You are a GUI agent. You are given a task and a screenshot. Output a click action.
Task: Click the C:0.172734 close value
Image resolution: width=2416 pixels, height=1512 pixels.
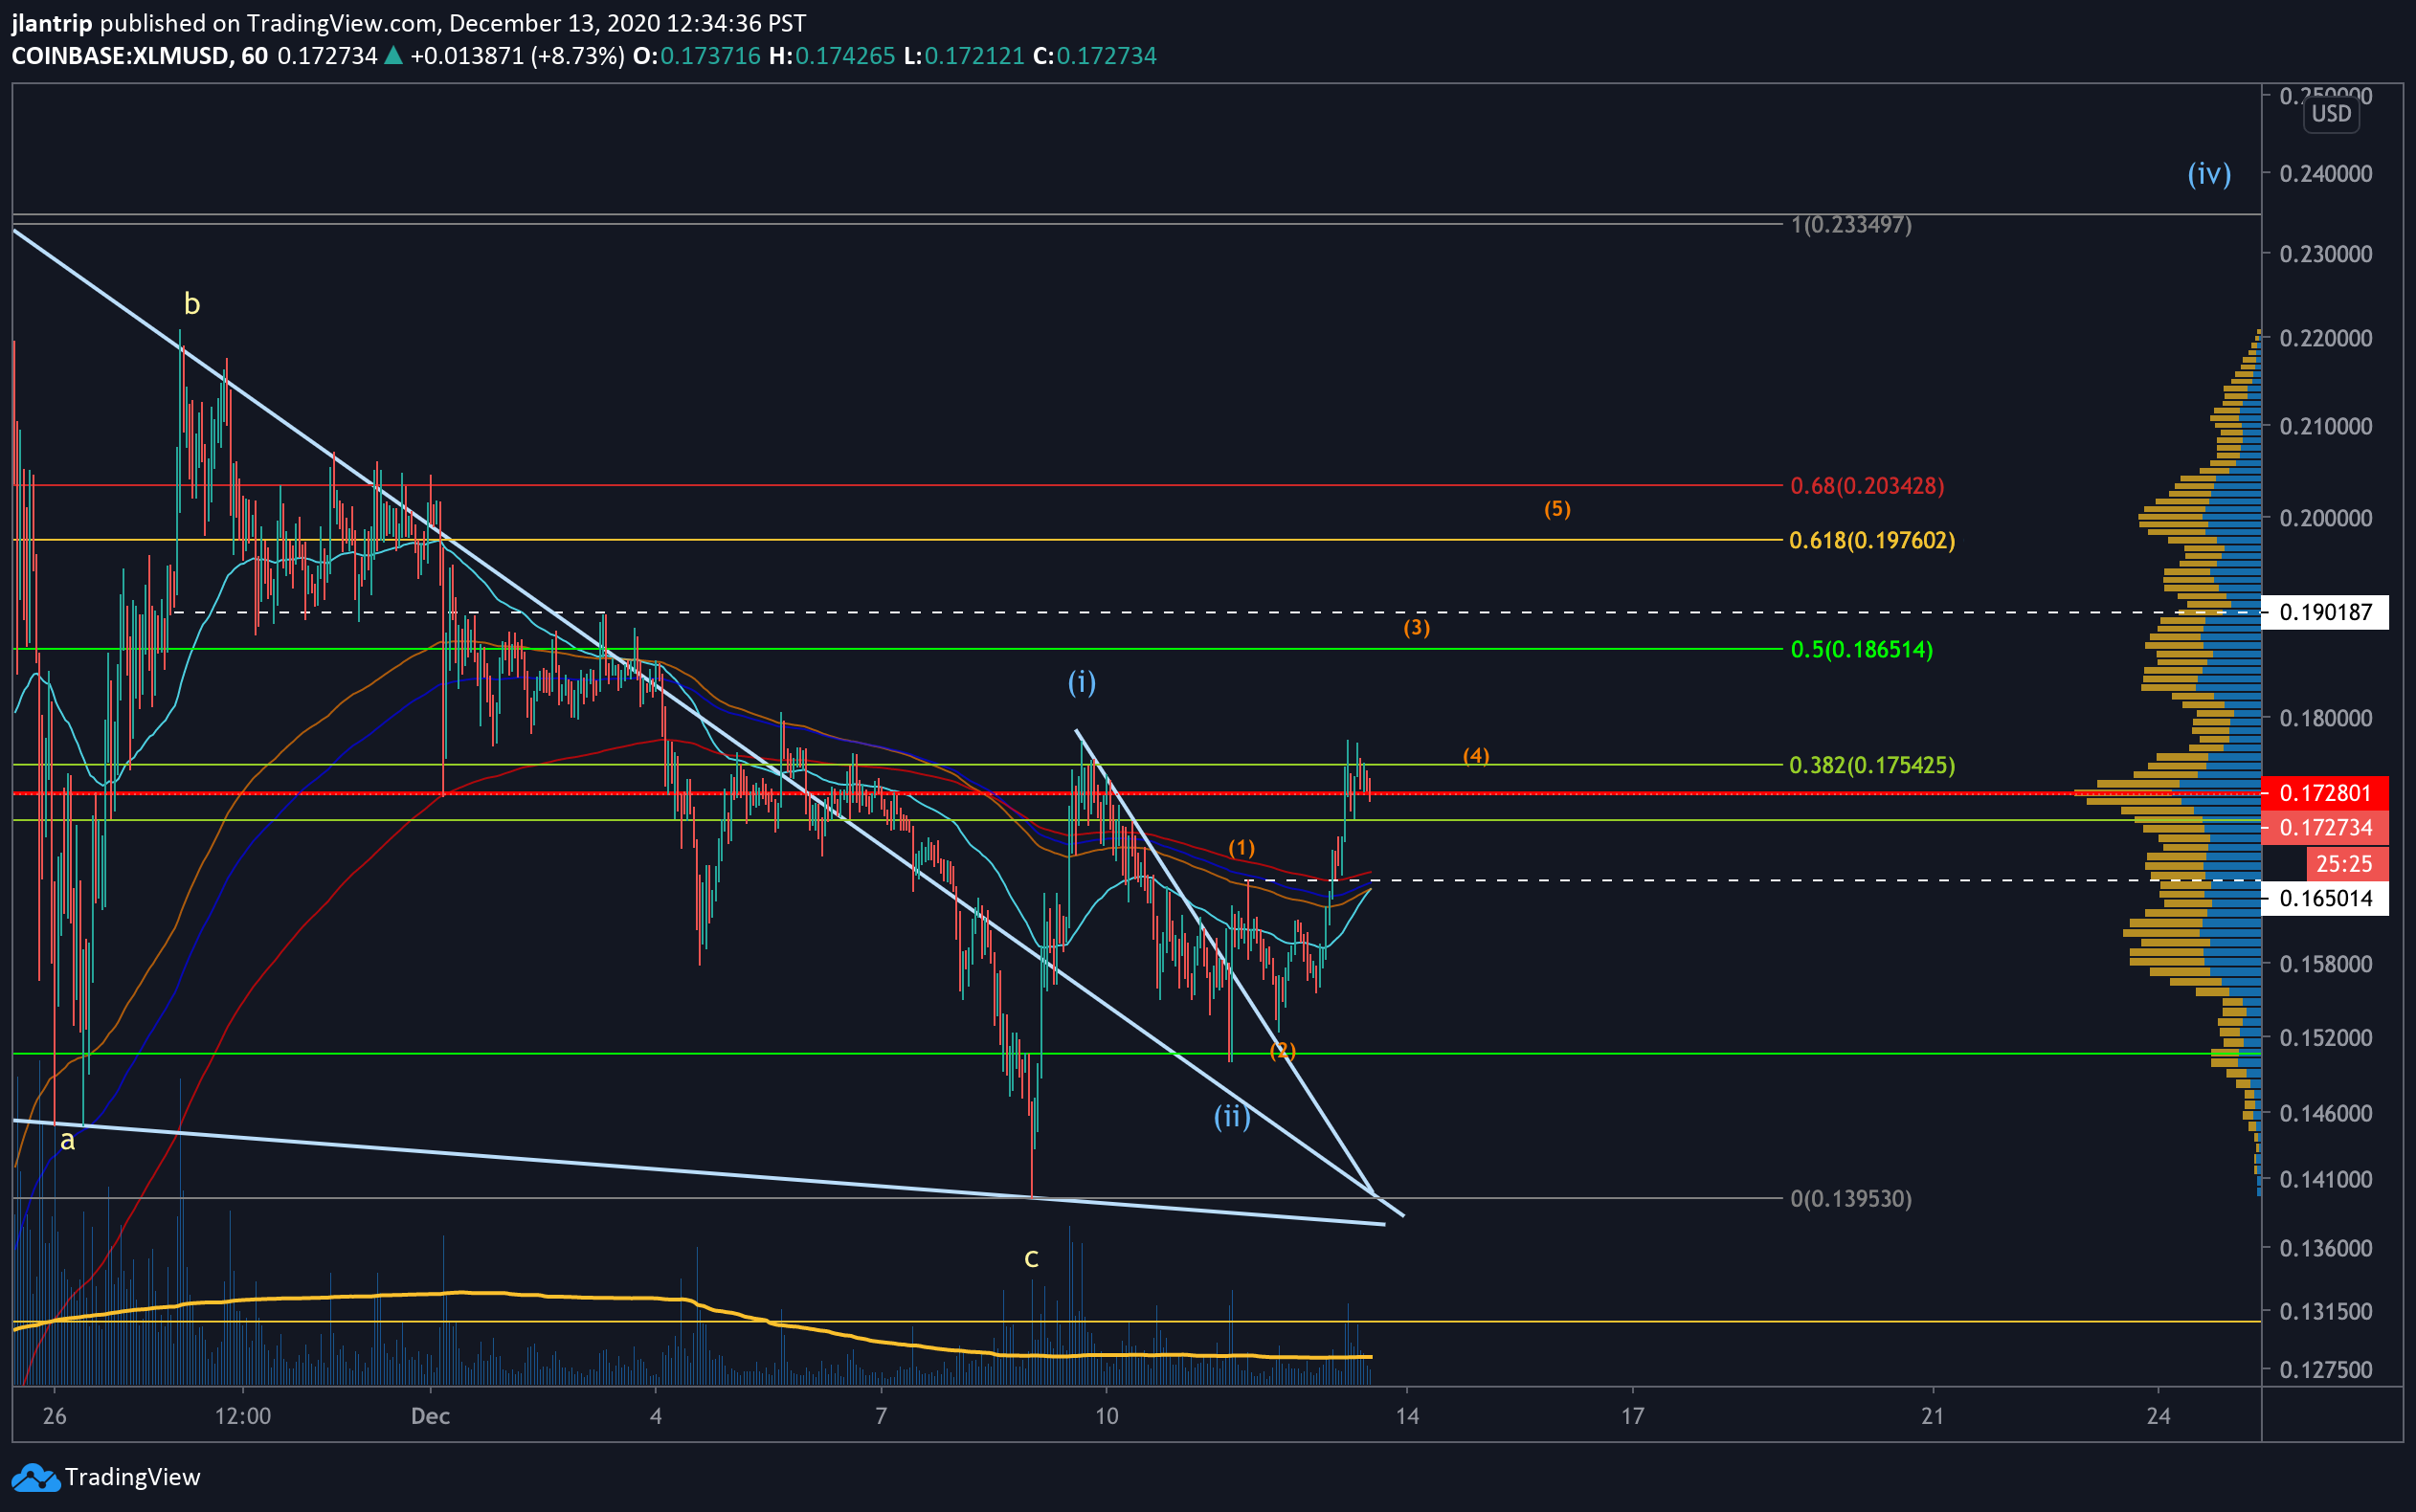point(1095,56)
